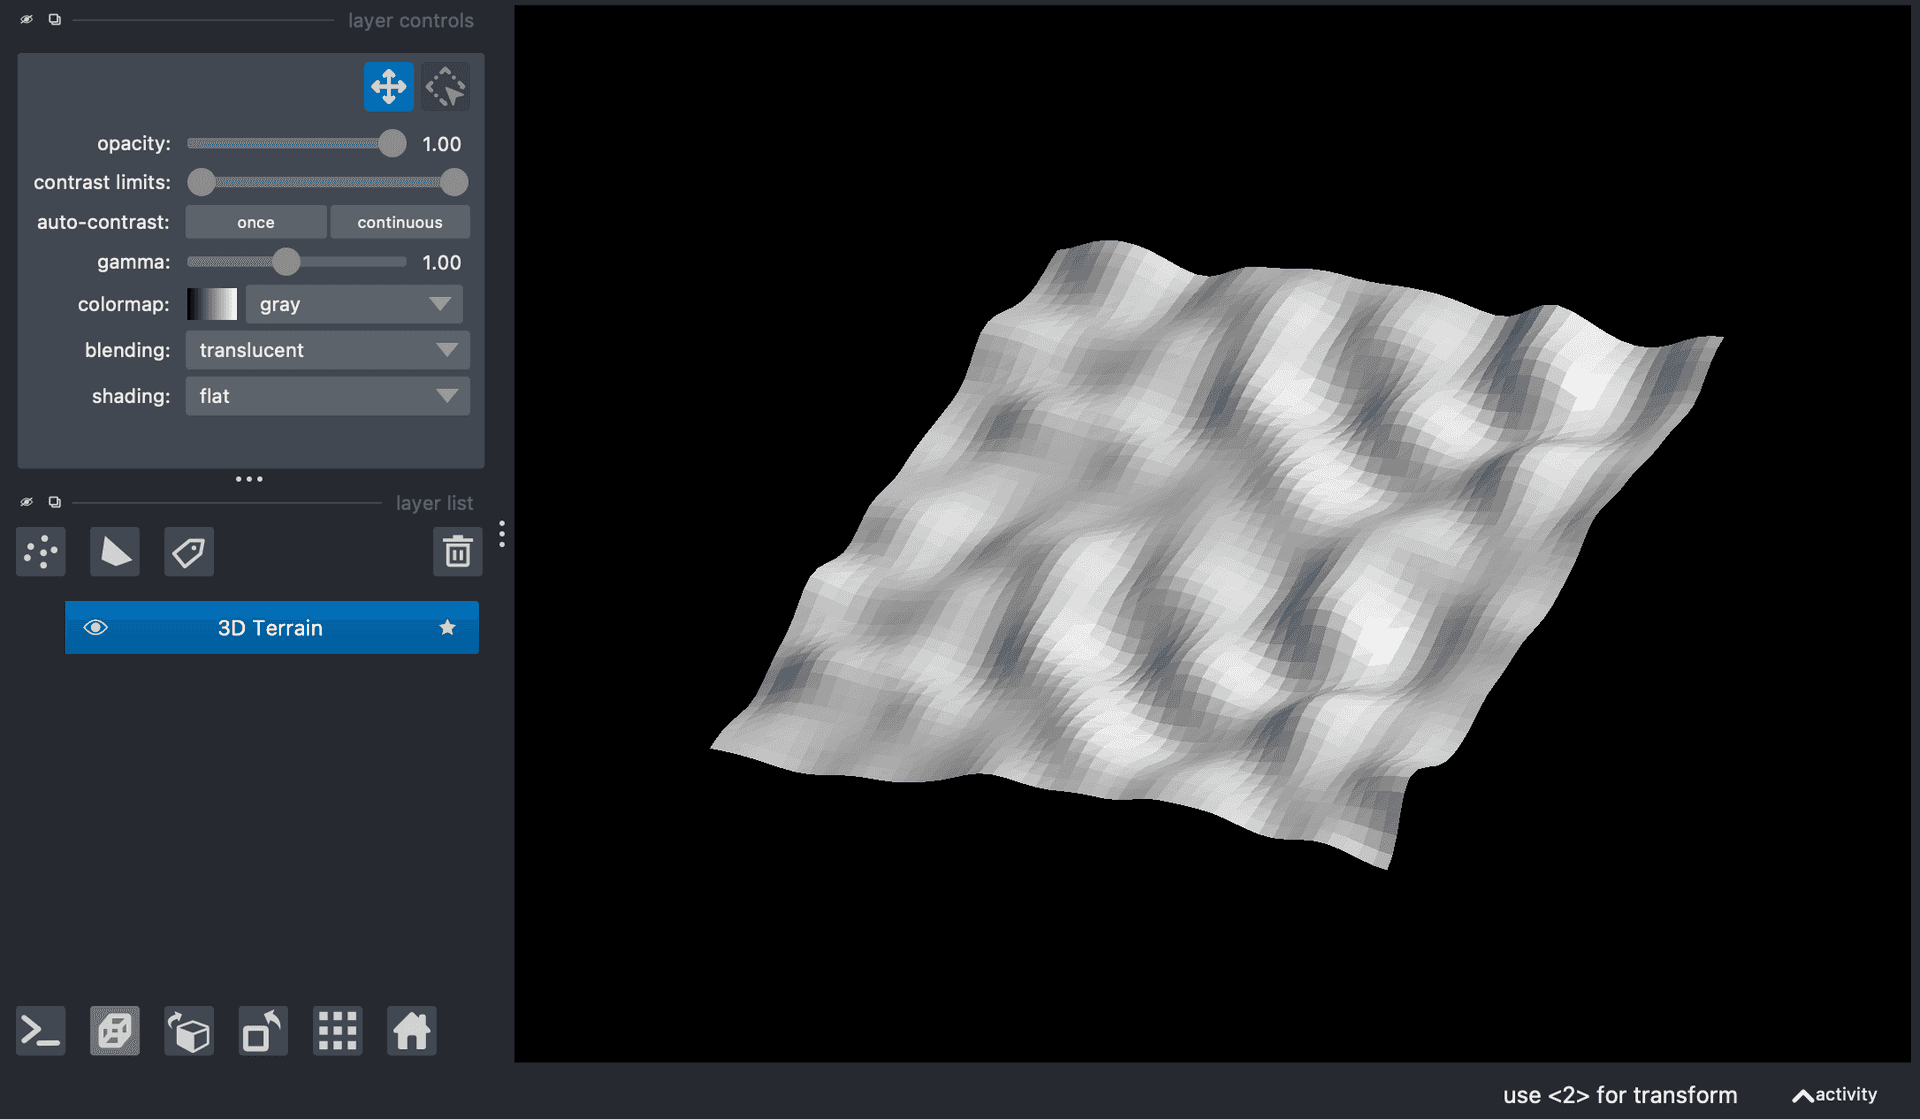
Task: Click the opacity slider handle
Action: pos(392,143)
